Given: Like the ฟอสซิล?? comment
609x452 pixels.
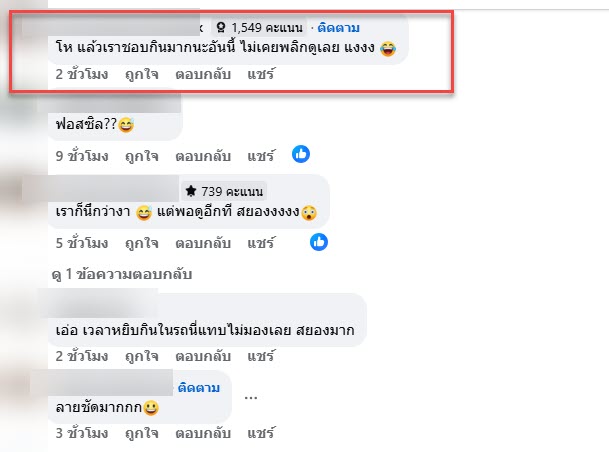Looking at the screenshot, I should [x=142, y=156].
